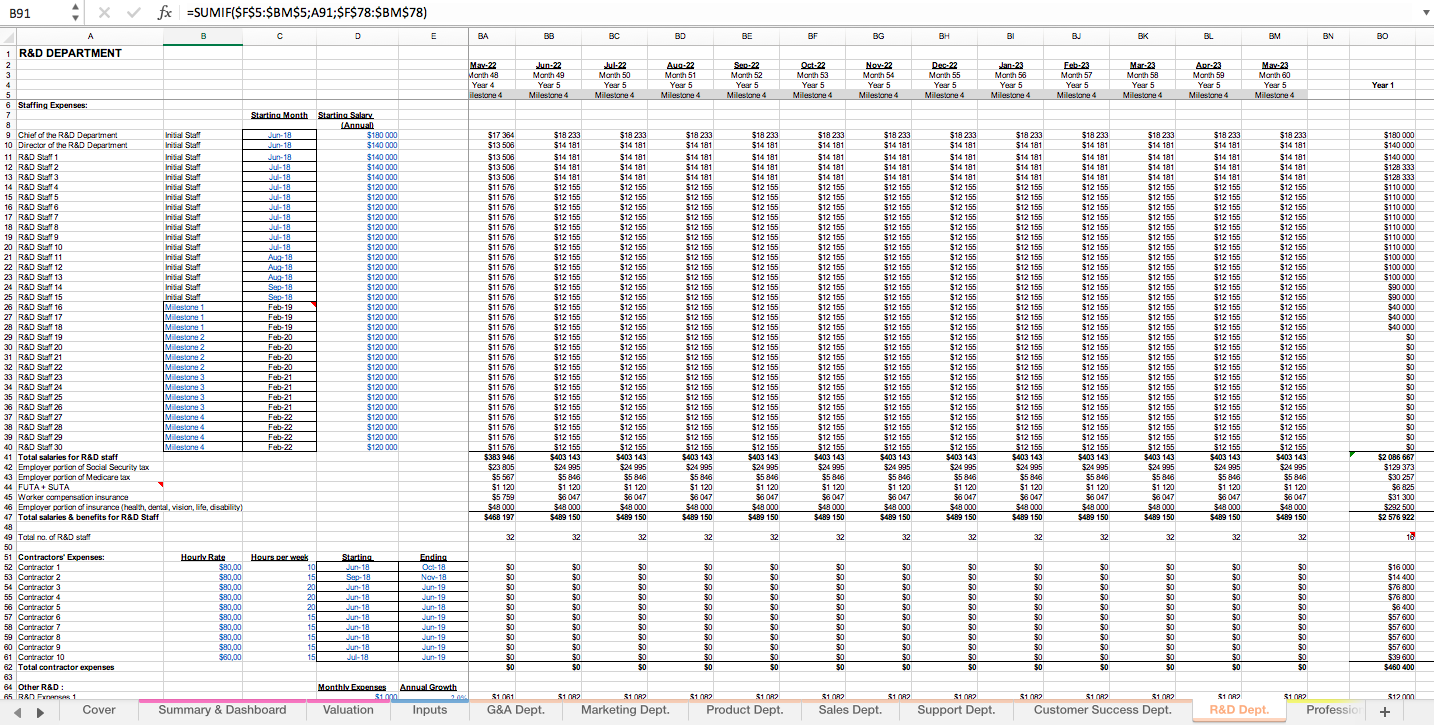This screenshot has width=1434, height=725.
Task: Click the R&D DEPARTMENT title cell
Action: coord(70,53)
